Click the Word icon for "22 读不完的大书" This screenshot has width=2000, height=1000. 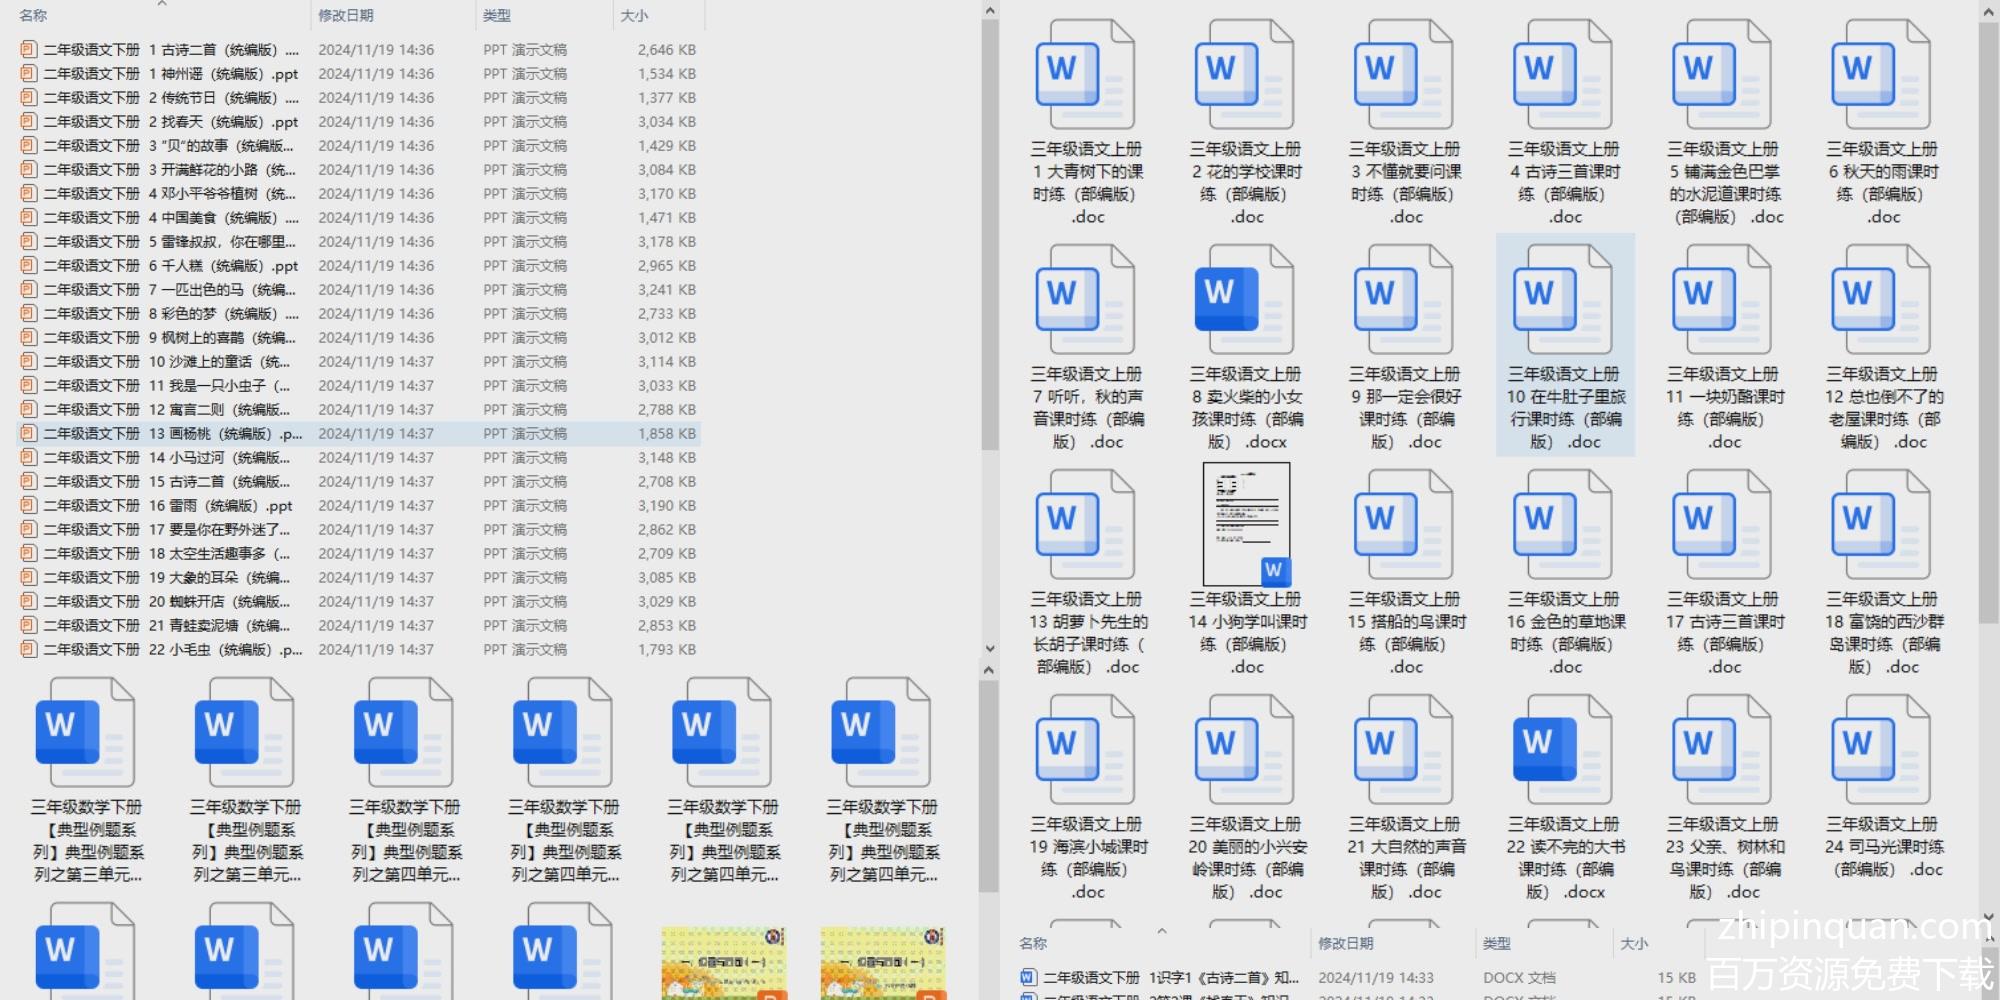coord(1562,750)
